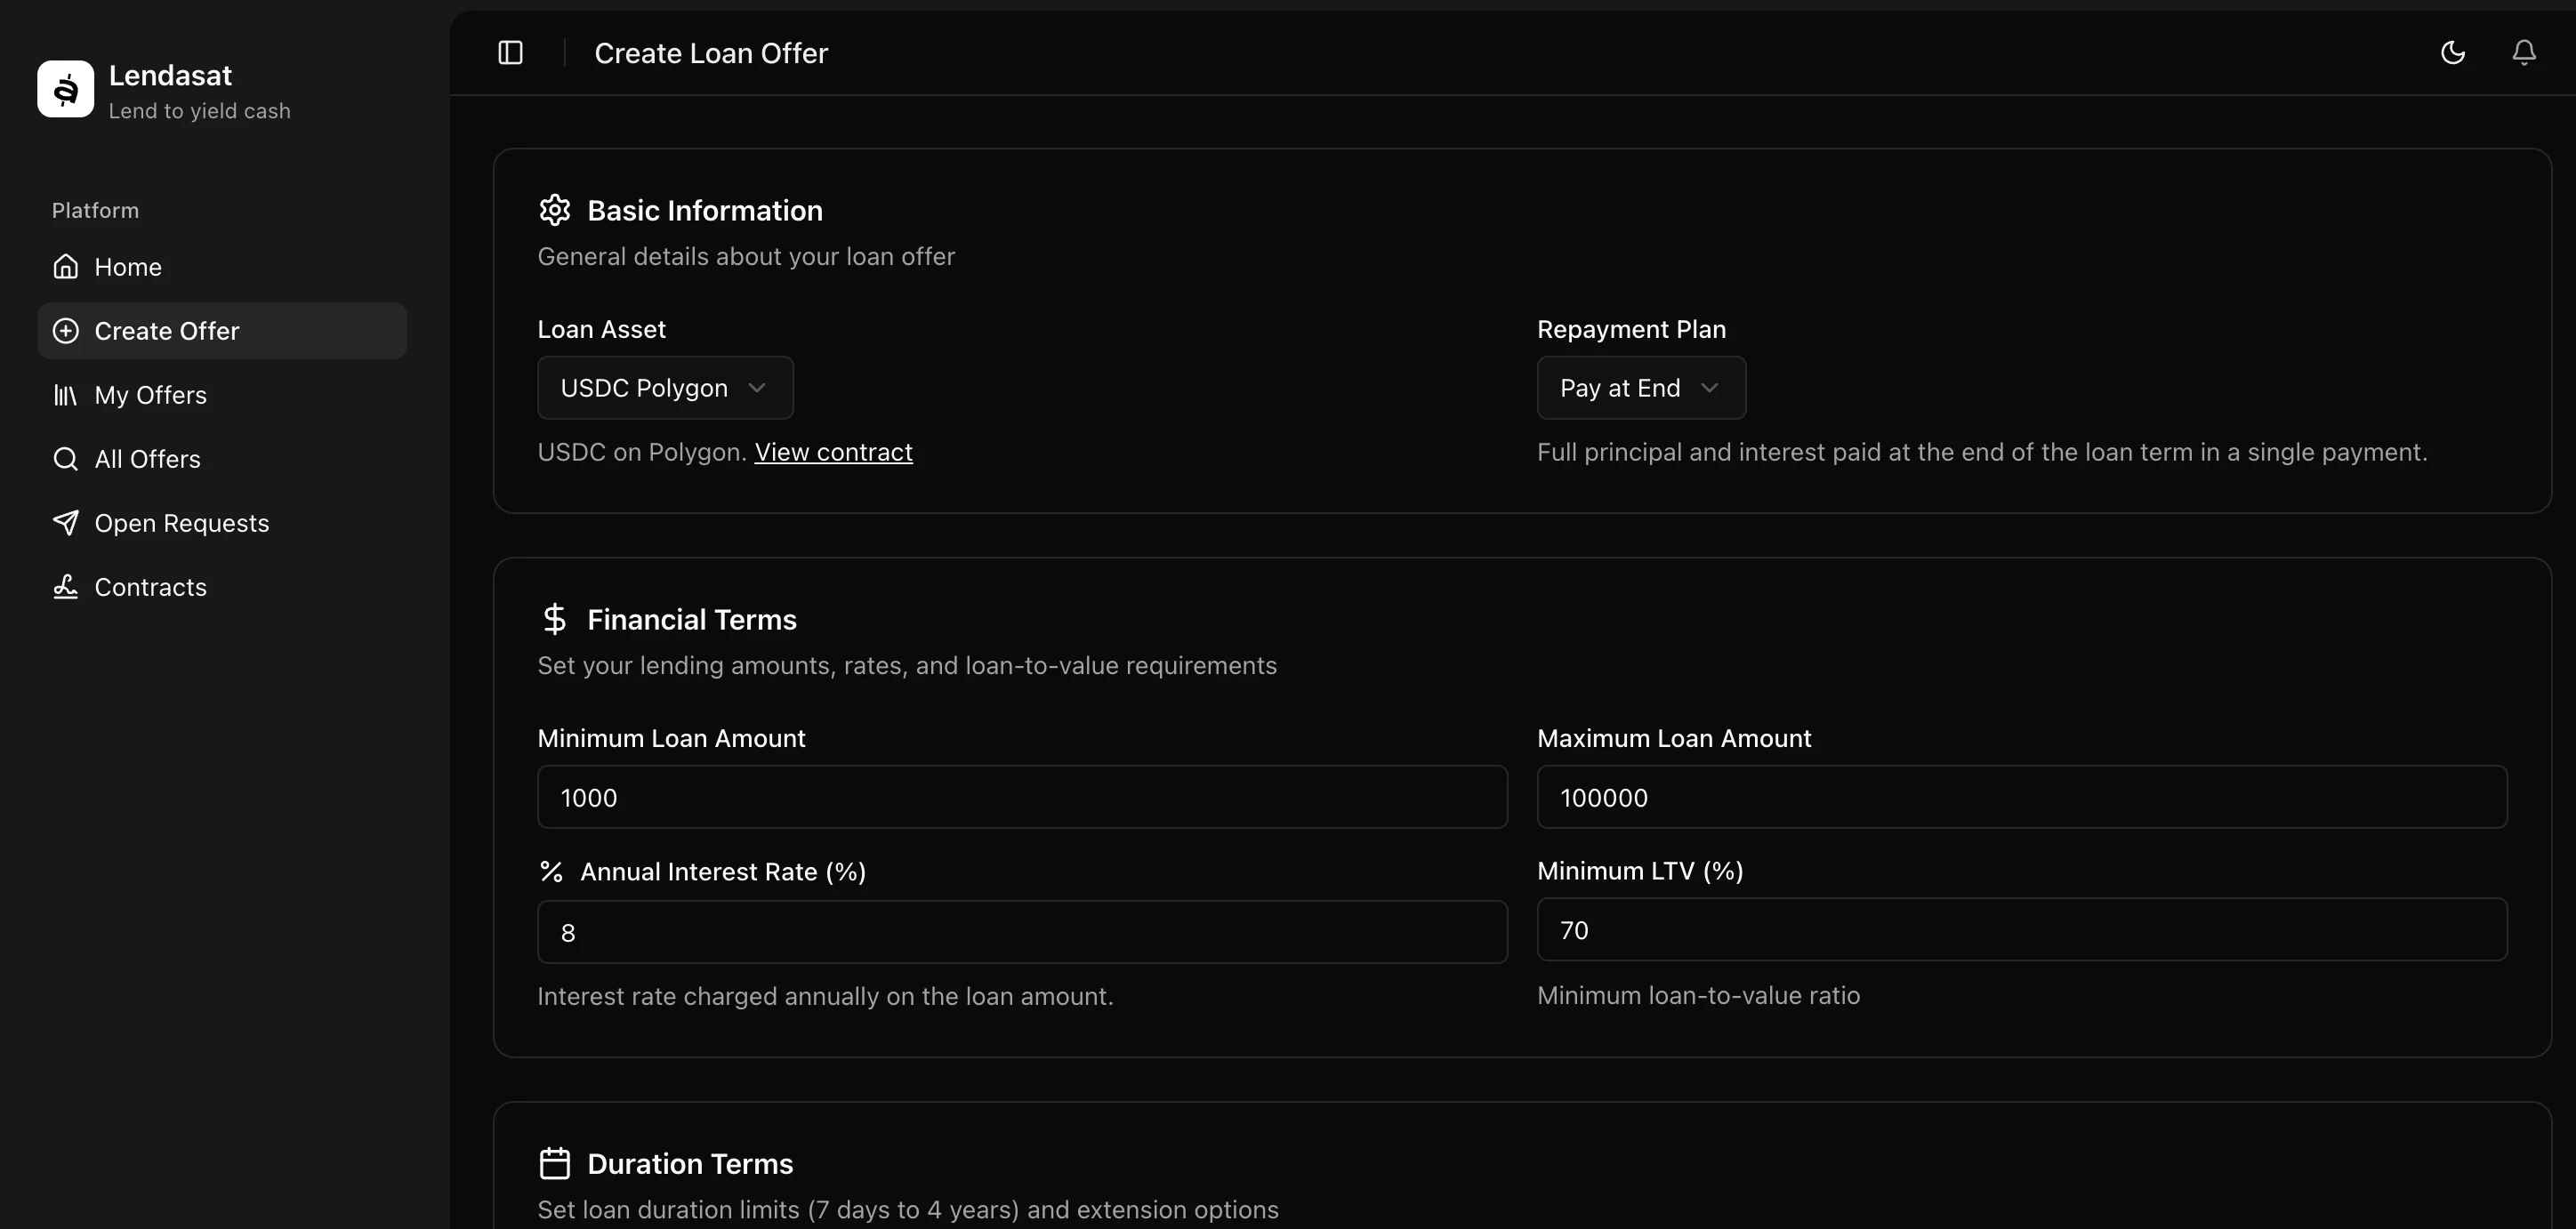Click the Duration Terms calendar icon

click(555, 1163)
